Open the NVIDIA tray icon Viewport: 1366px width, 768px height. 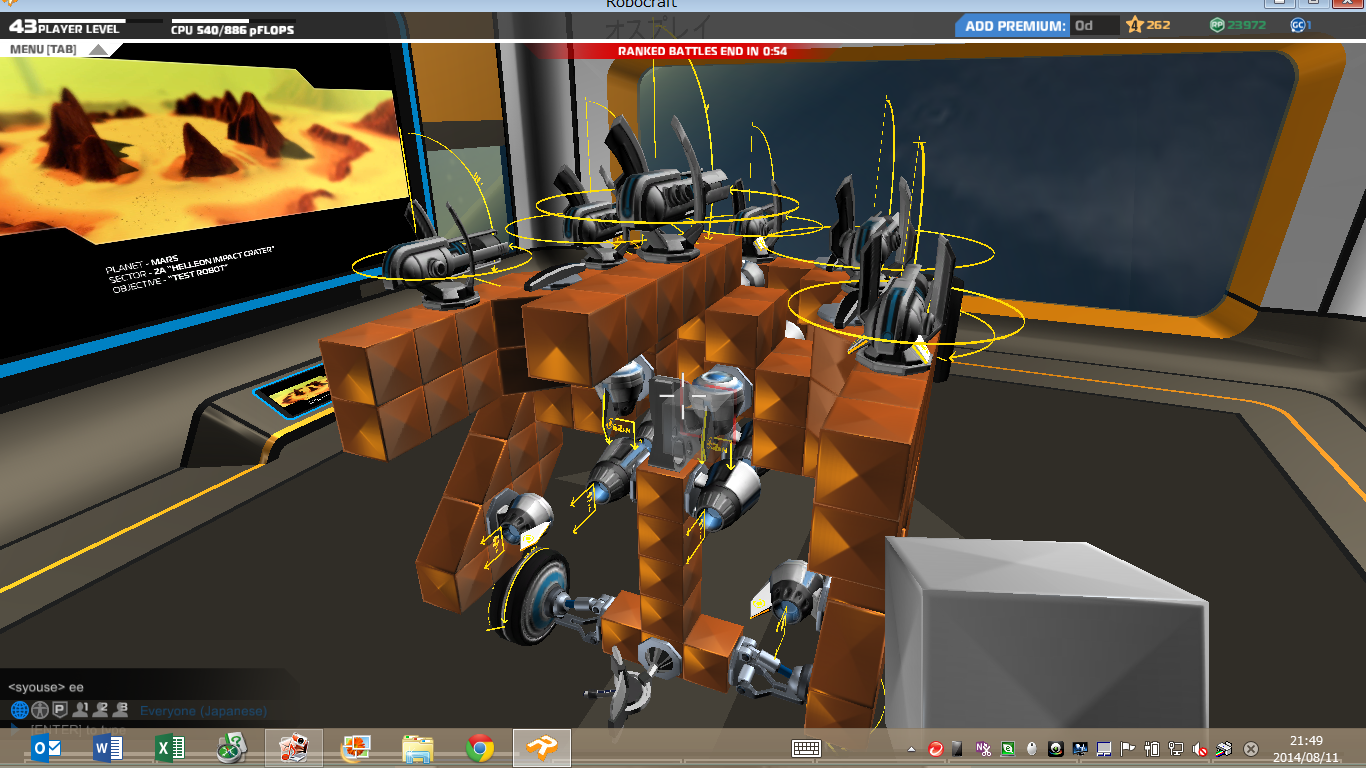tap(1008, 748)
